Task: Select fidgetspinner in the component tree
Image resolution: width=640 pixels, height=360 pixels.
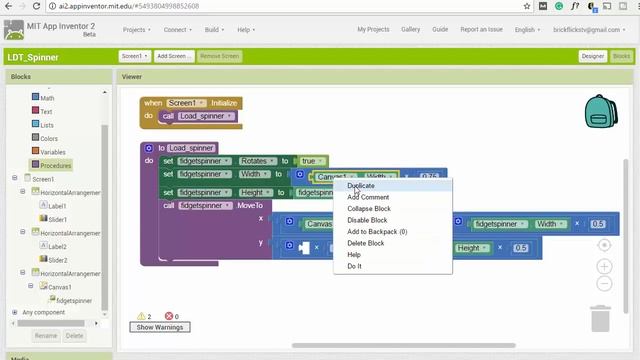Action: (x=74, y=301)
